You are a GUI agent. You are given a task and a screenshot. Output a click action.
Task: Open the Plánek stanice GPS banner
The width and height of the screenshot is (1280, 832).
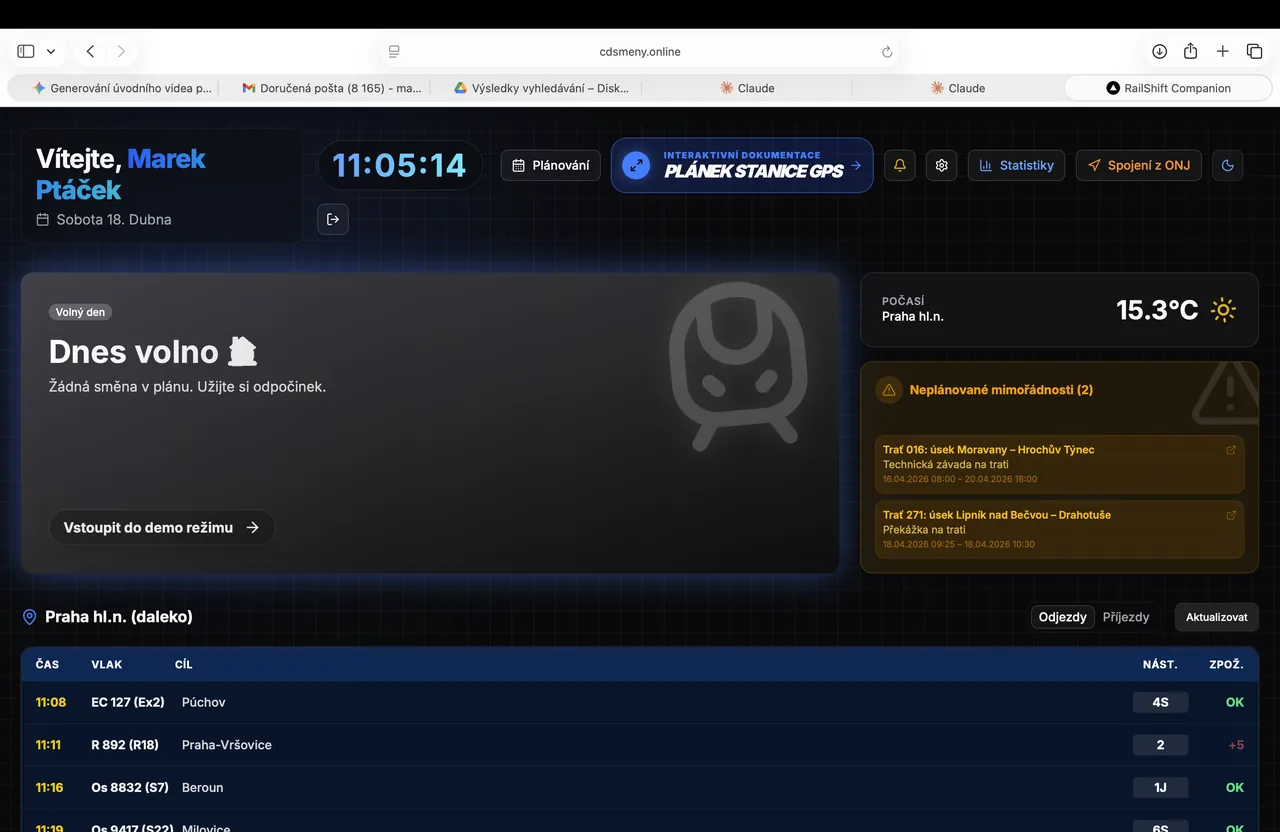(742, 165)
